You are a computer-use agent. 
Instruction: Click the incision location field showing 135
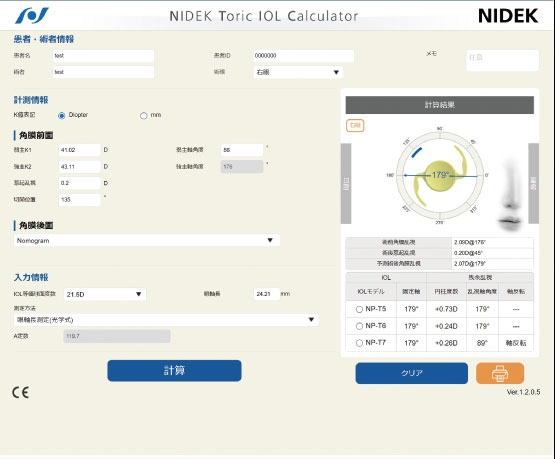[79, 200]
